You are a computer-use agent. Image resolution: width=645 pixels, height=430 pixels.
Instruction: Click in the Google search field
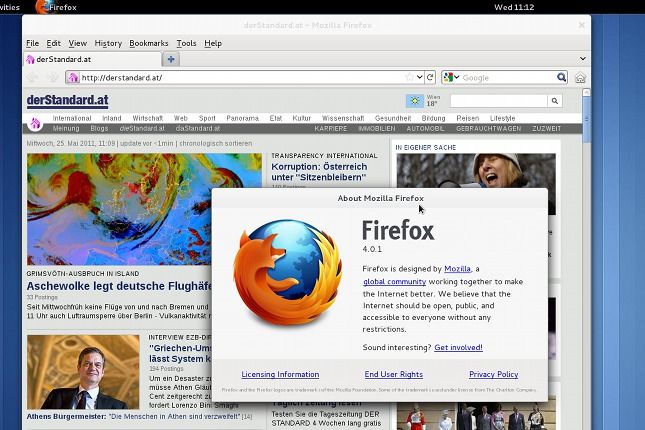click(508, 77)
